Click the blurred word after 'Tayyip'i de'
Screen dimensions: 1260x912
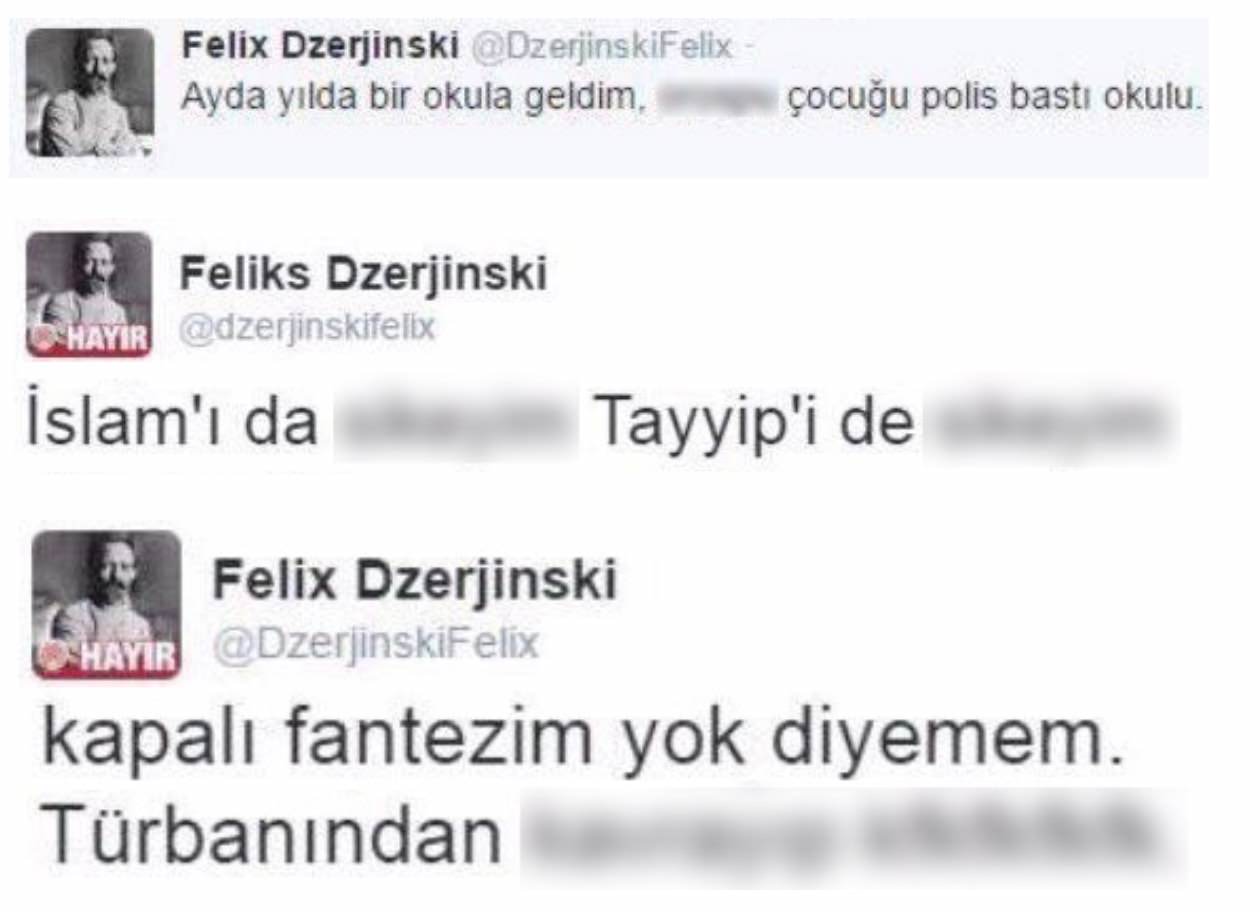coord(1049,424)
